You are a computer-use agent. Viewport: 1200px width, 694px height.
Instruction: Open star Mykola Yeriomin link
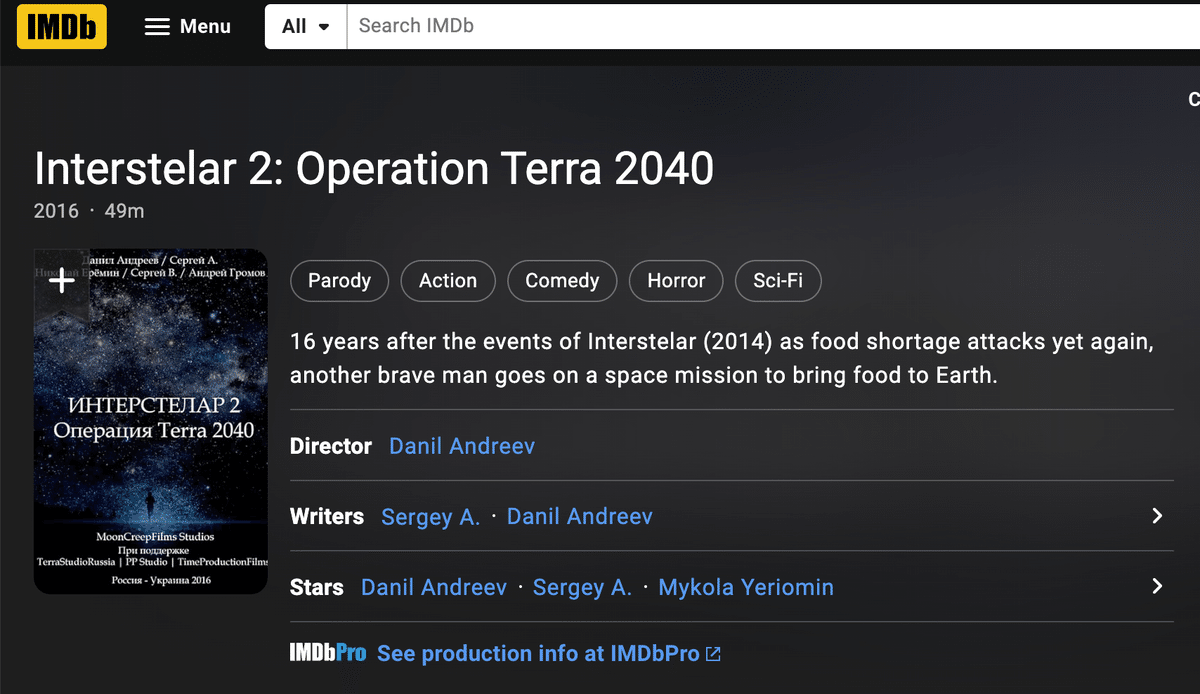point(746,588)
